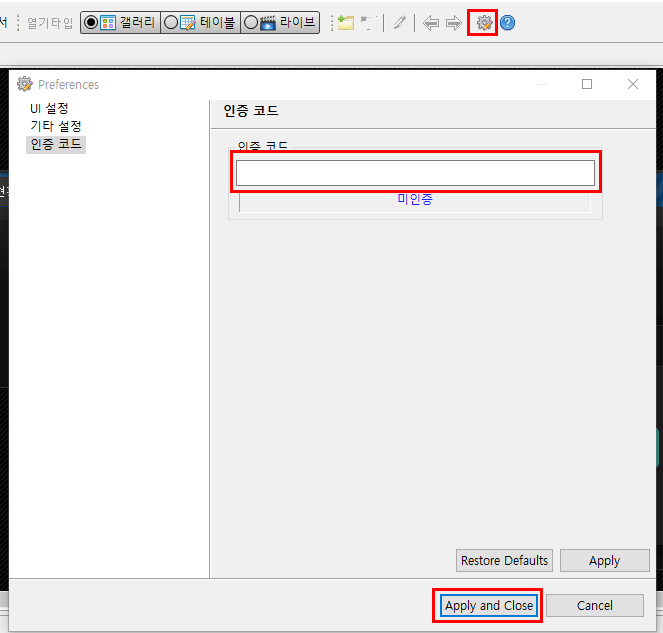Click the 미인증 status text
Image resolution: width=663 pixels, height=633 pixels.
point(415,199)
